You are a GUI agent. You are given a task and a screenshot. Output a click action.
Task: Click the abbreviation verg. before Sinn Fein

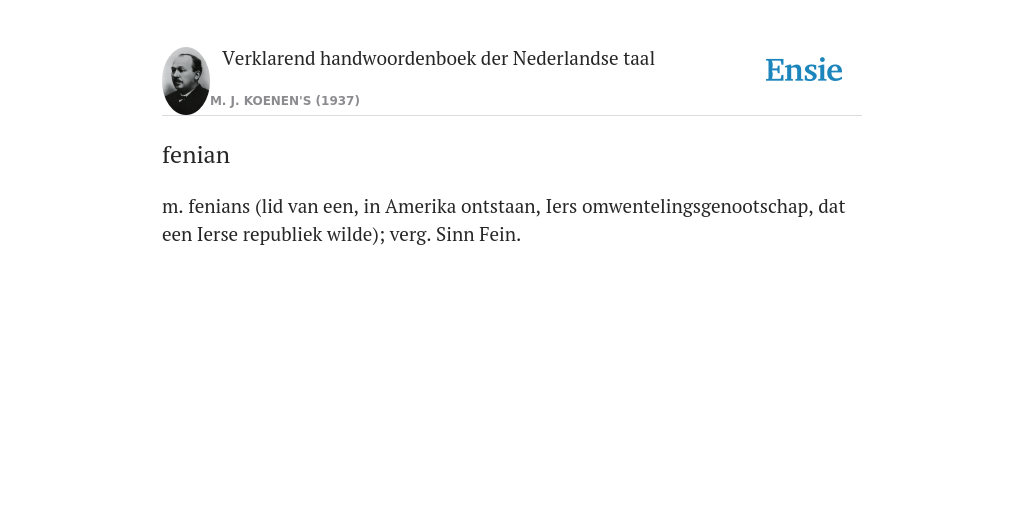click(410, 235)
